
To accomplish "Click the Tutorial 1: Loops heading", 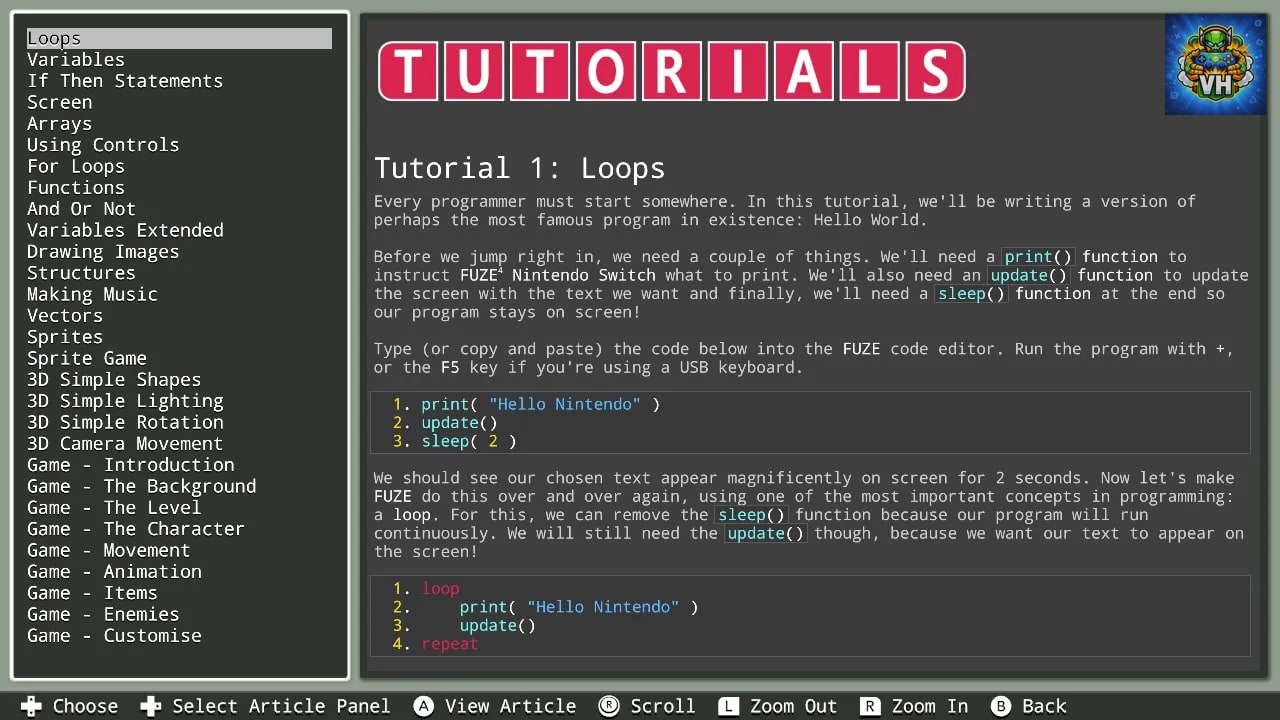I will (520, 168).
